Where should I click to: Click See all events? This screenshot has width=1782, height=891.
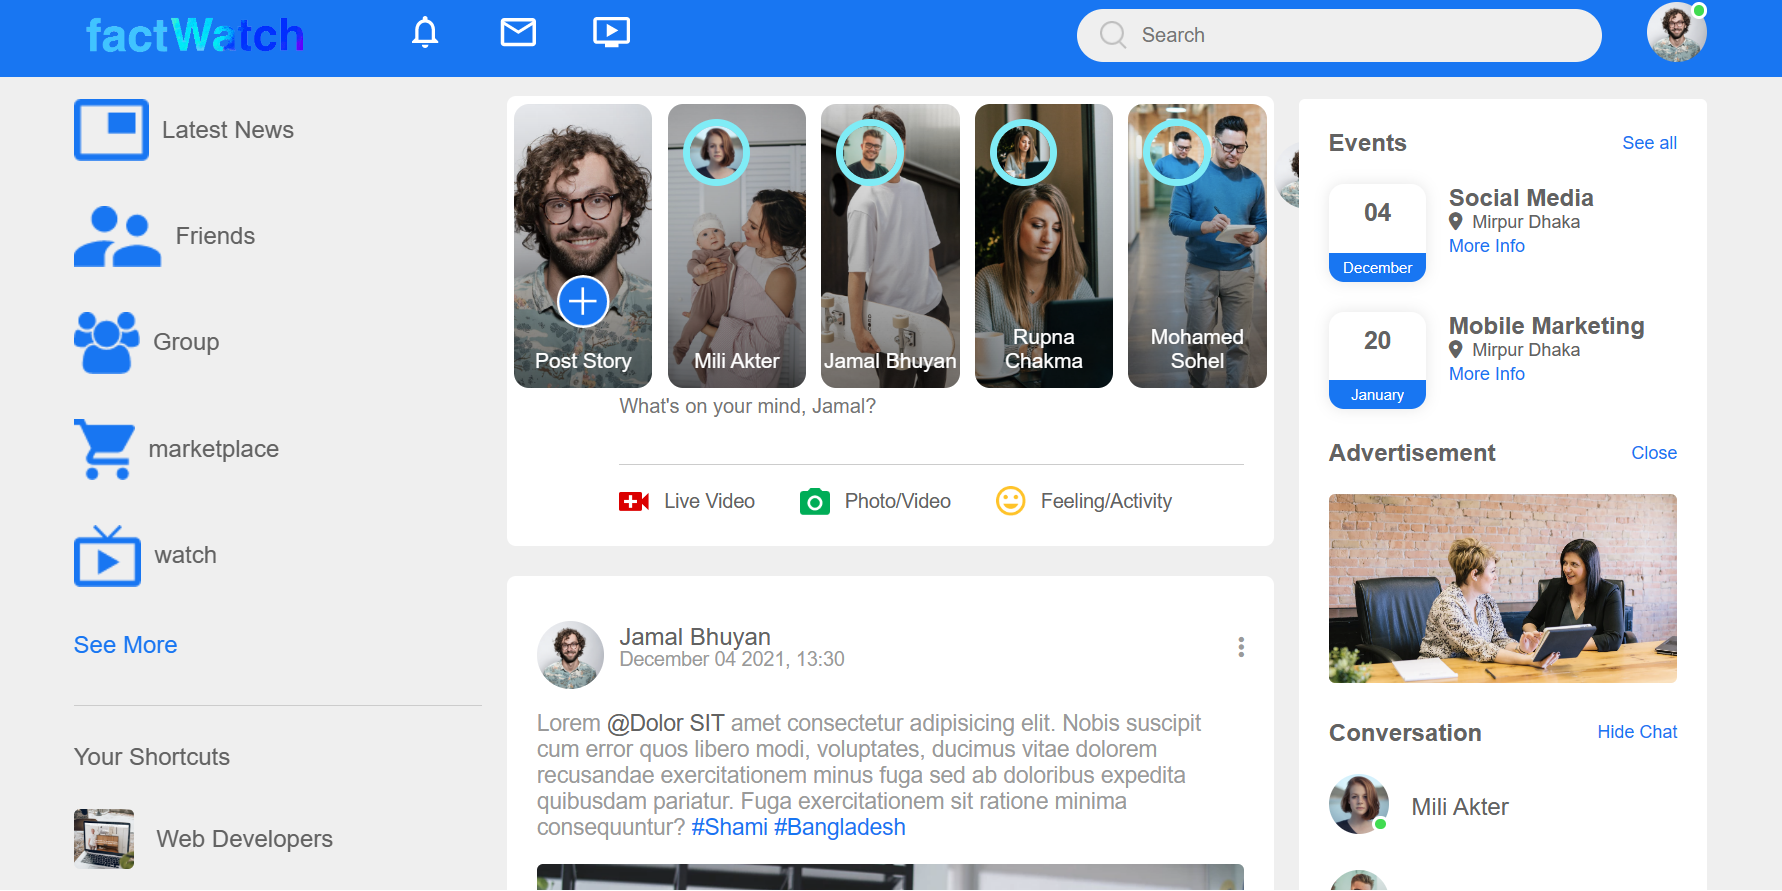click(1649, 143)
